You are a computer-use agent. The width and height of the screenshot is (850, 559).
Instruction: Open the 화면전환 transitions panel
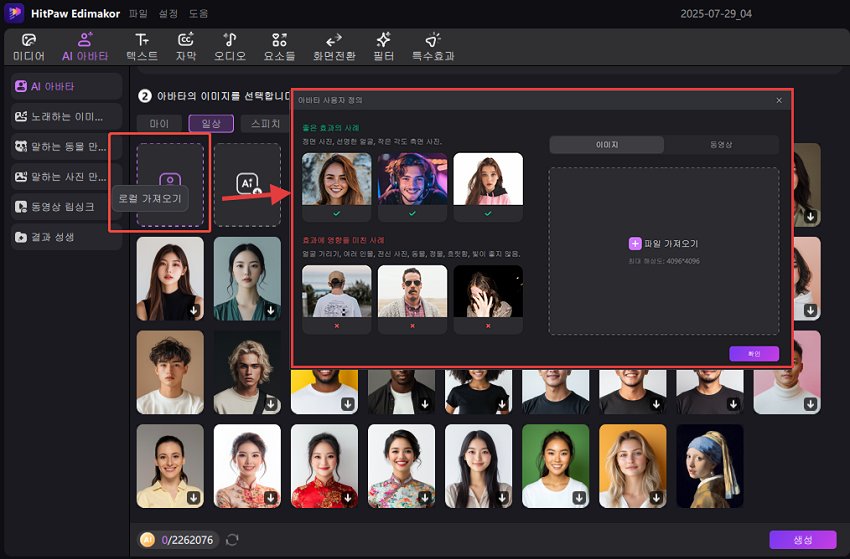click(x=334, y=47)
